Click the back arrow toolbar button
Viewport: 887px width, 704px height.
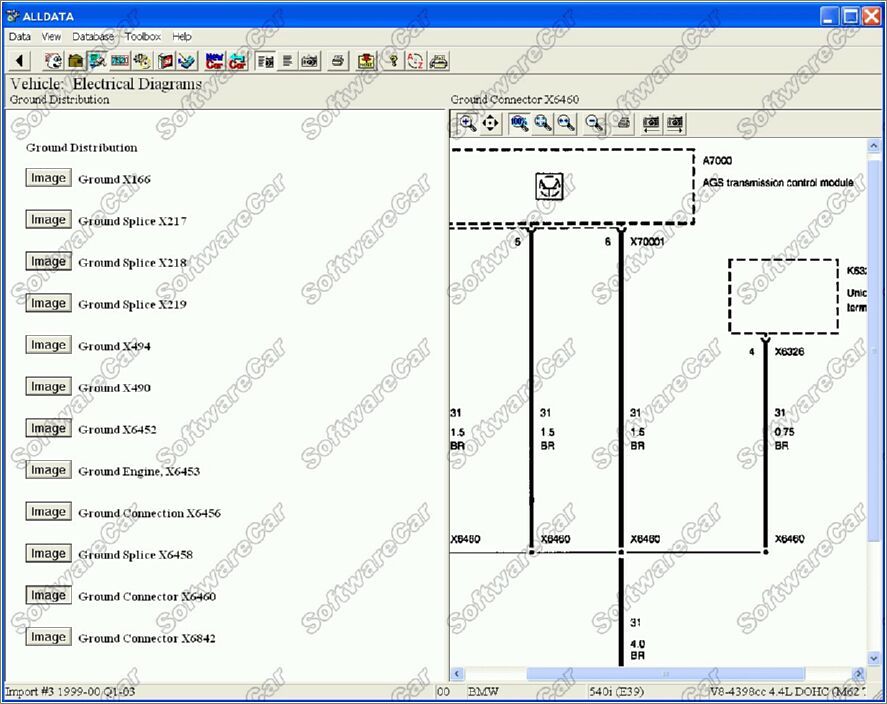coord(19,61)
